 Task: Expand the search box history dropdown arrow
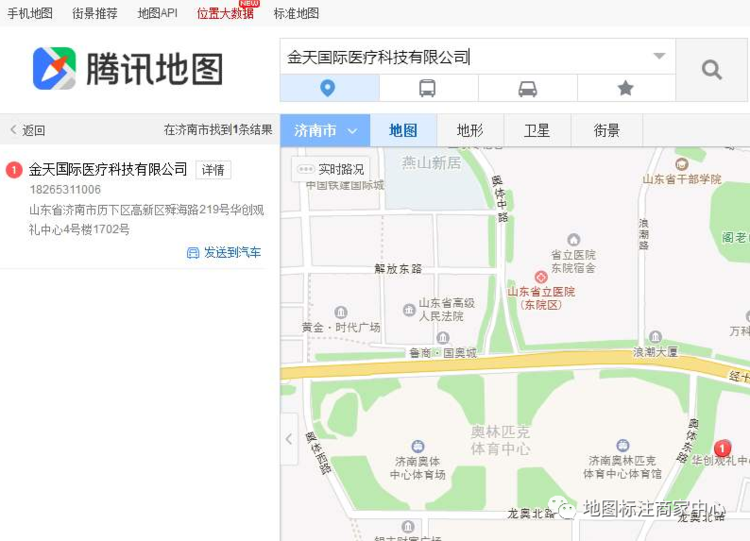tap(660, 56)
